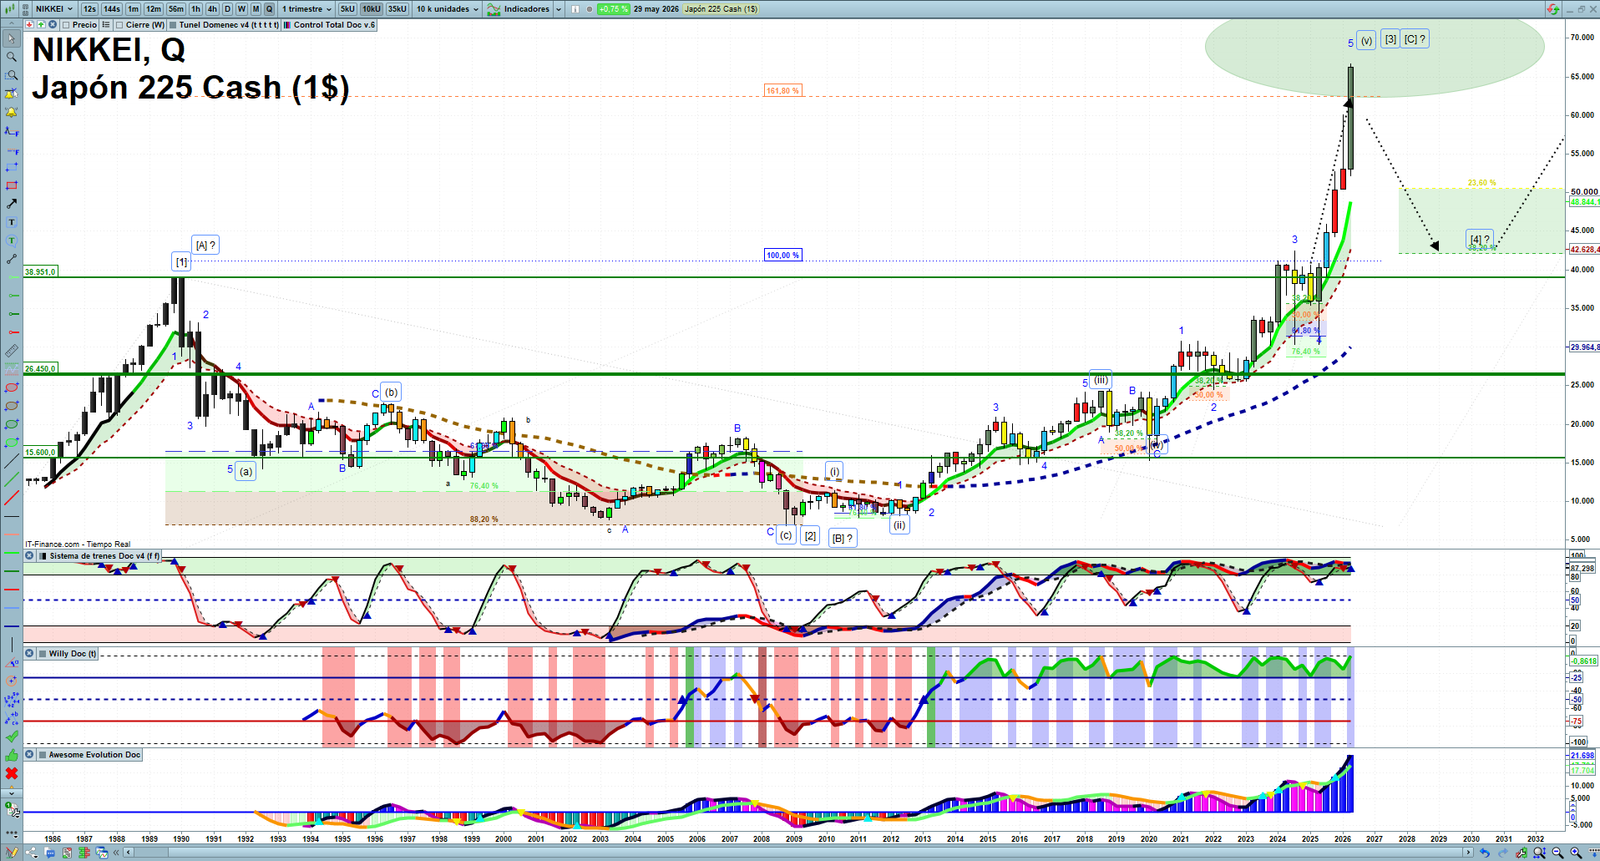
Task: Expand the arrow next to Indicadores
Action: (x=558, y=9)
